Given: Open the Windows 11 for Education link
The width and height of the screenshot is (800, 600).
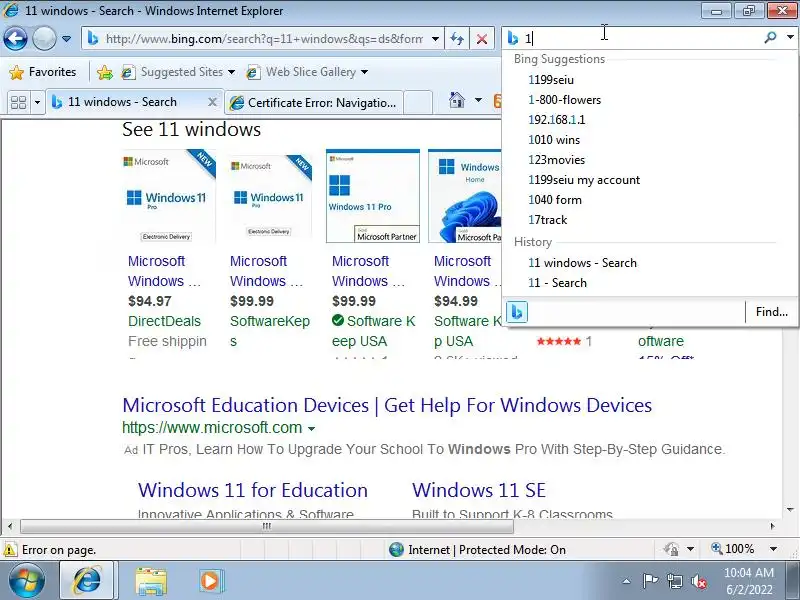Looking at the screenshot, I should point(253,490).
